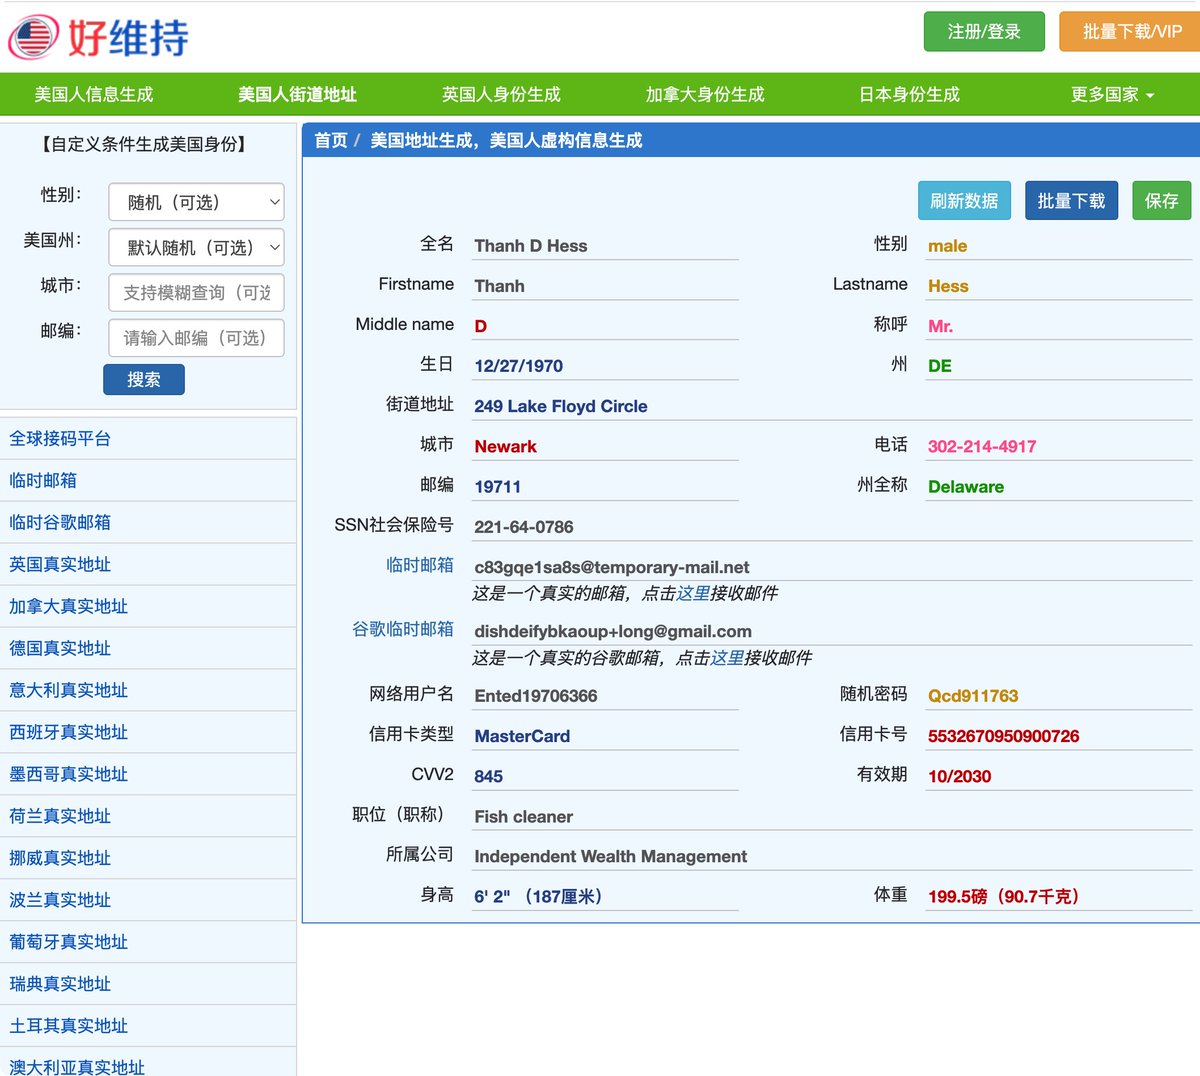1200x1076 pixels.
Task: Click the 刷新数据 refresh button
Action: (963, 200)
